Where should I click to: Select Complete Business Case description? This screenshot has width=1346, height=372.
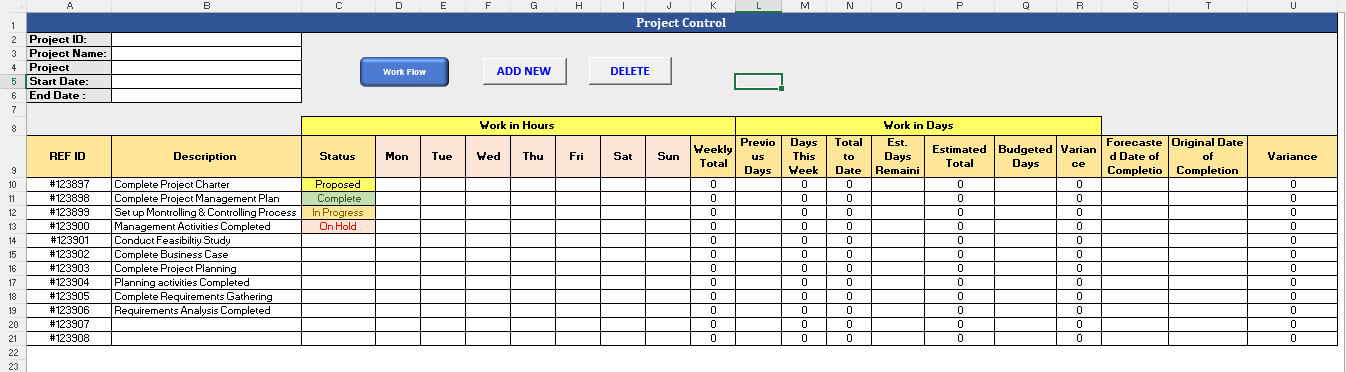206,254
